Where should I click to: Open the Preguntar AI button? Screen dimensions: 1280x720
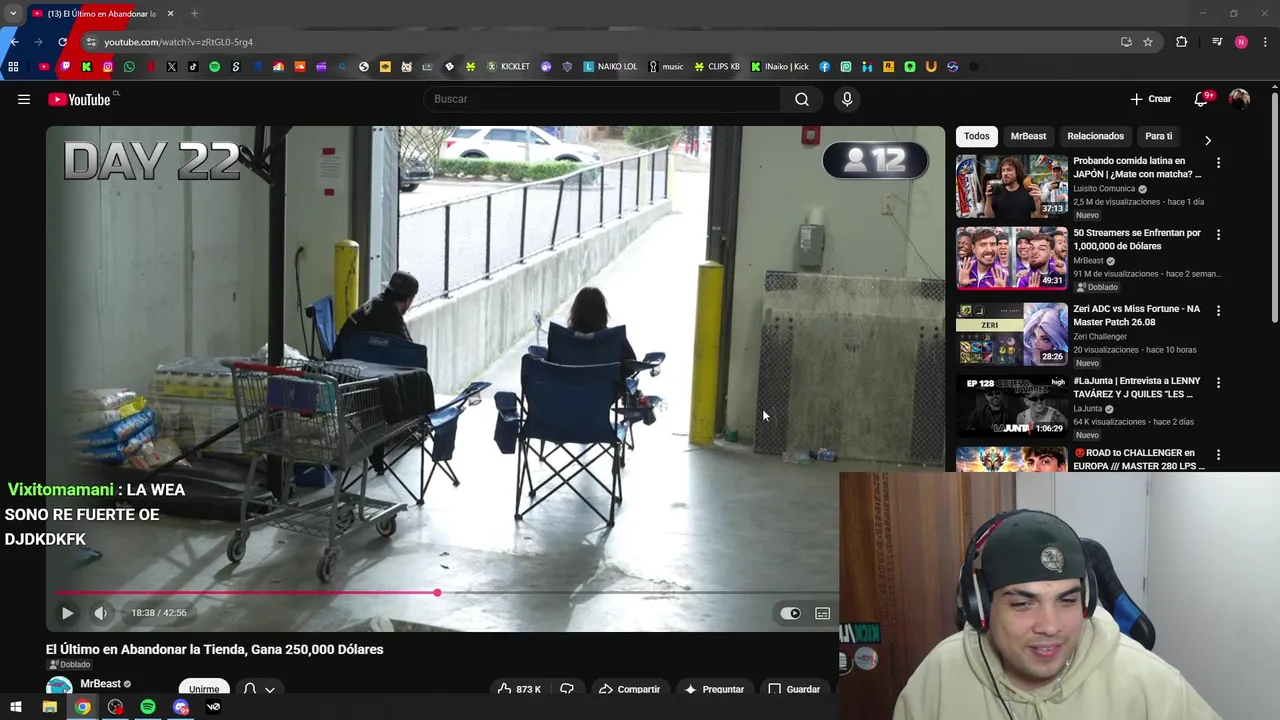click(x=714, y=689)
